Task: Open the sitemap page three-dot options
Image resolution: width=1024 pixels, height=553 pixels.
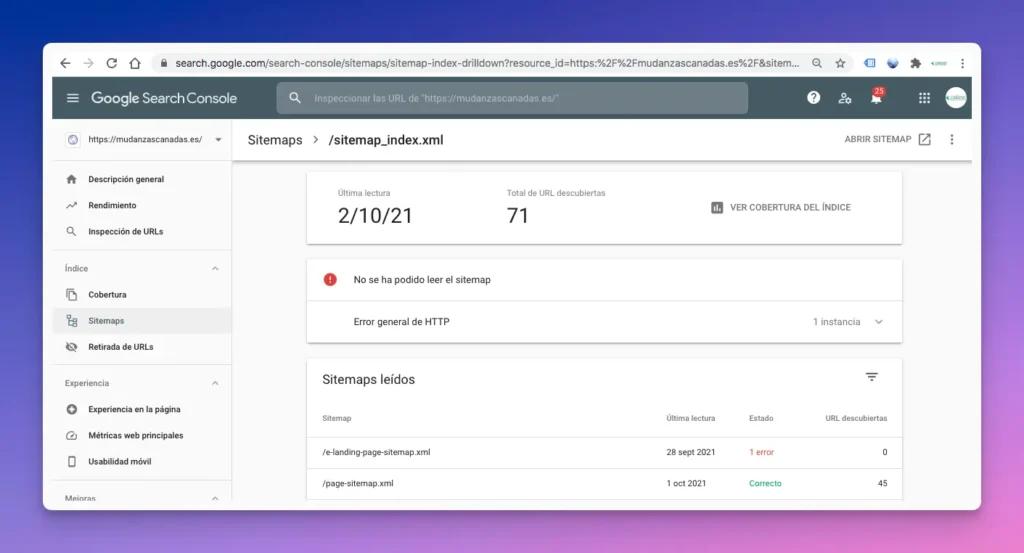Action: (952, 140)
